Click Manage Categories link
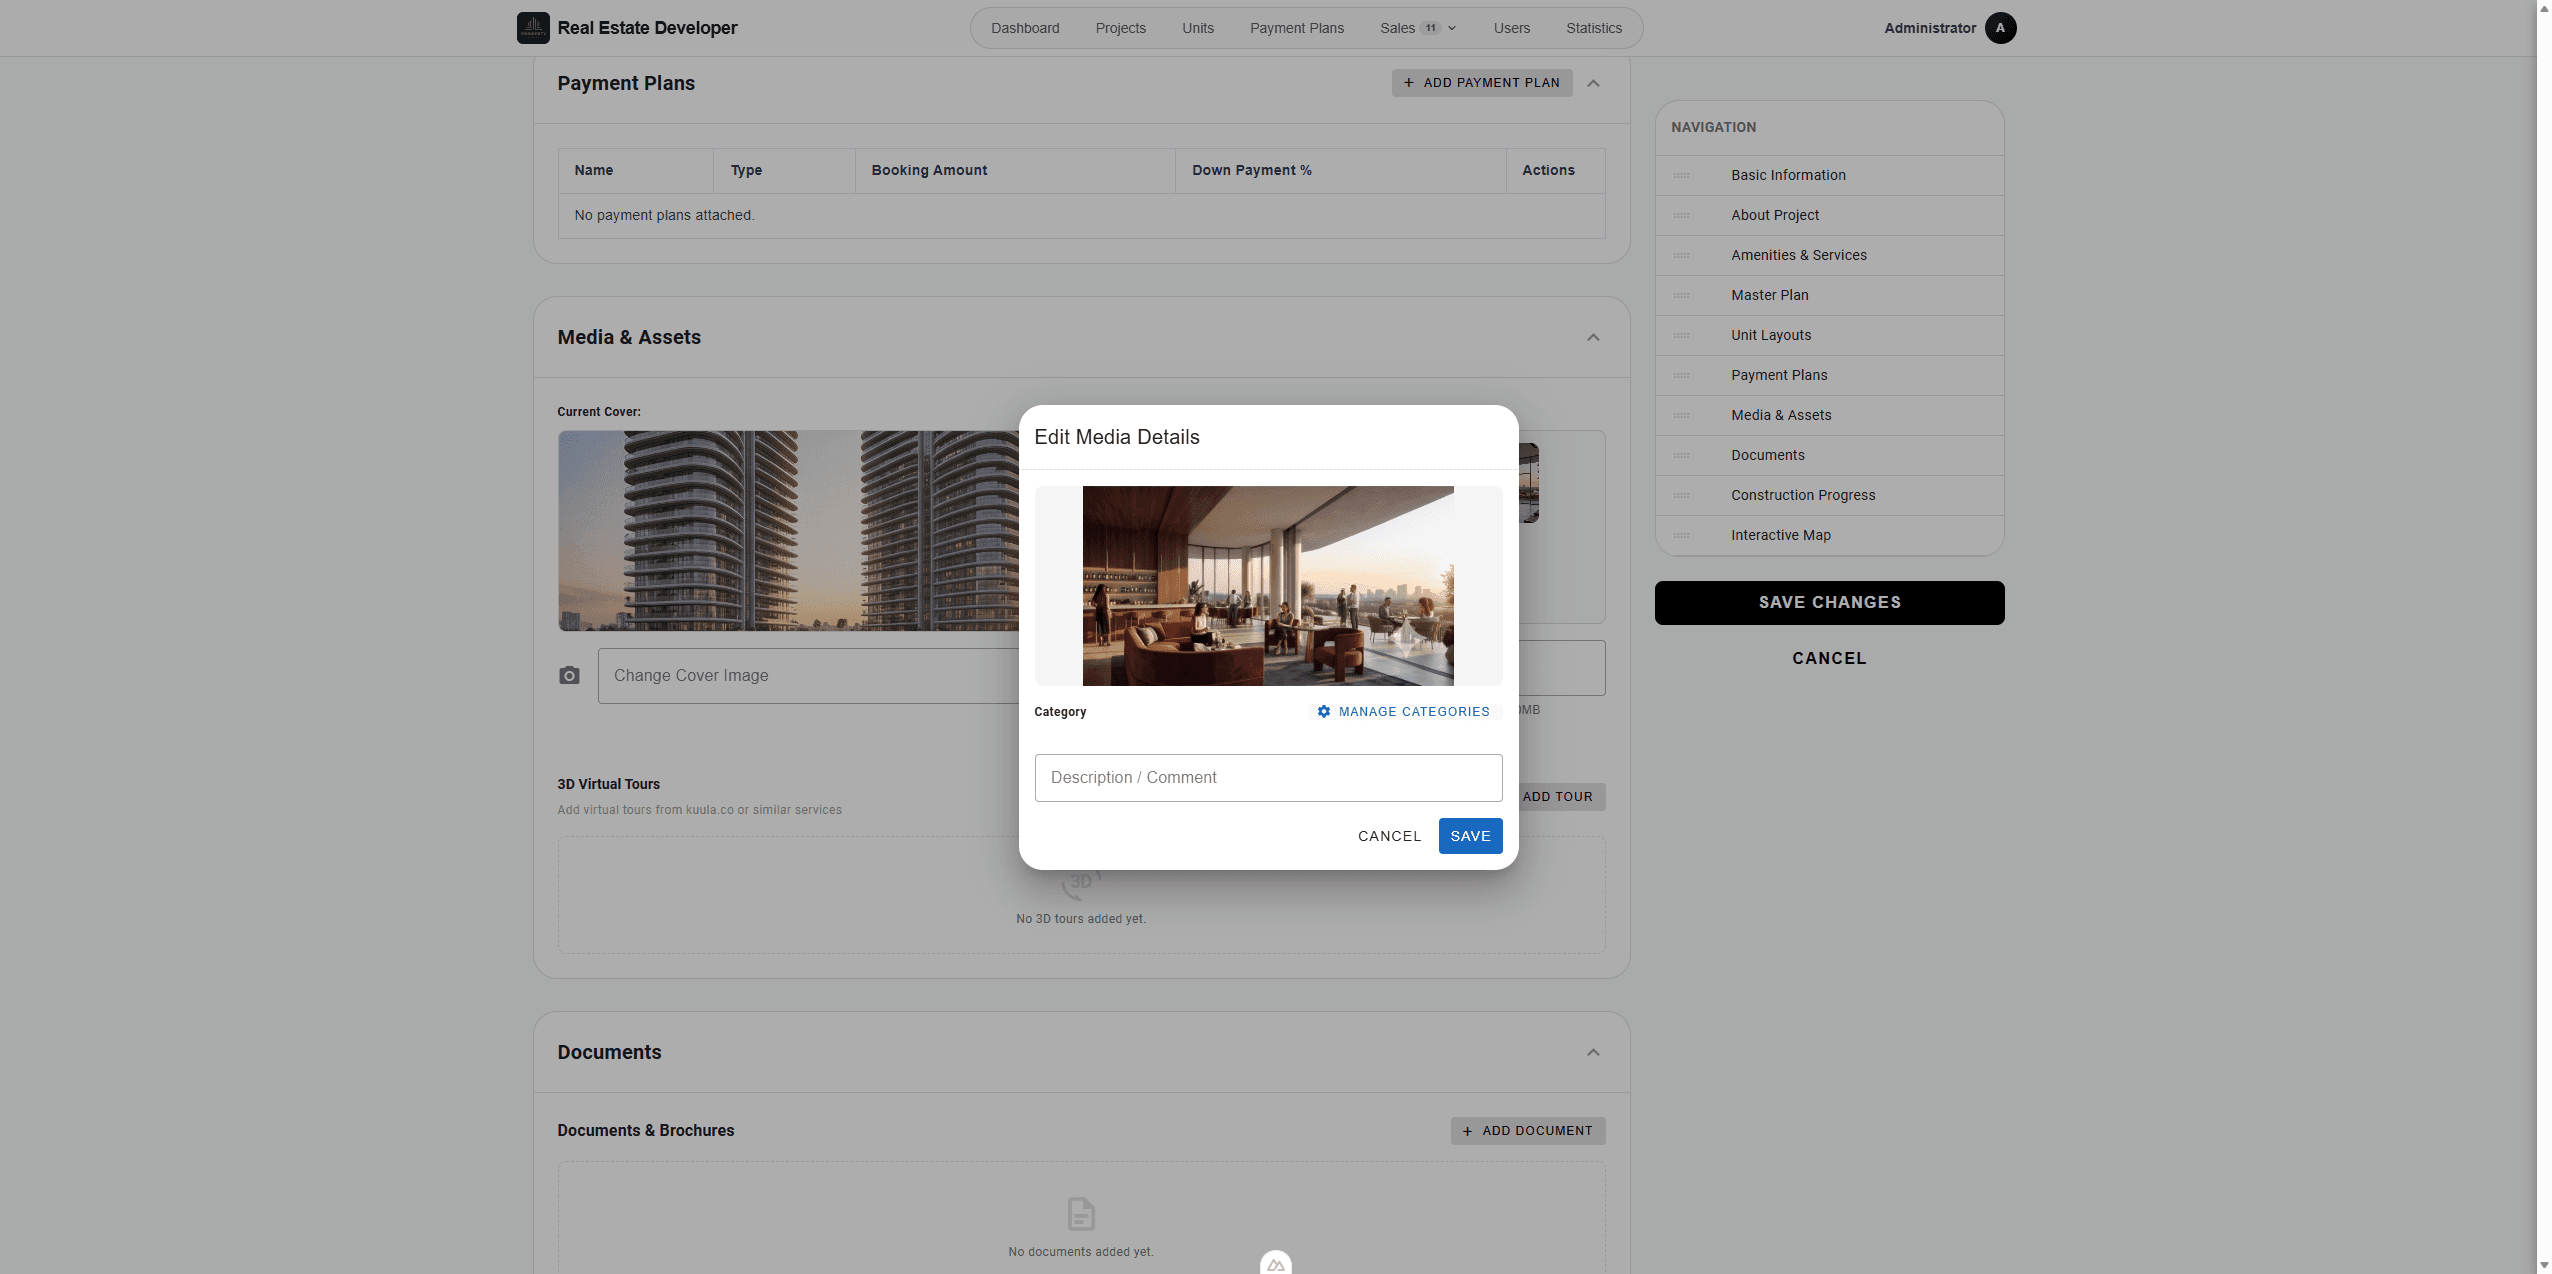The width and height of the screenshot is (2552, 1274). click(x=1404, y=712)
